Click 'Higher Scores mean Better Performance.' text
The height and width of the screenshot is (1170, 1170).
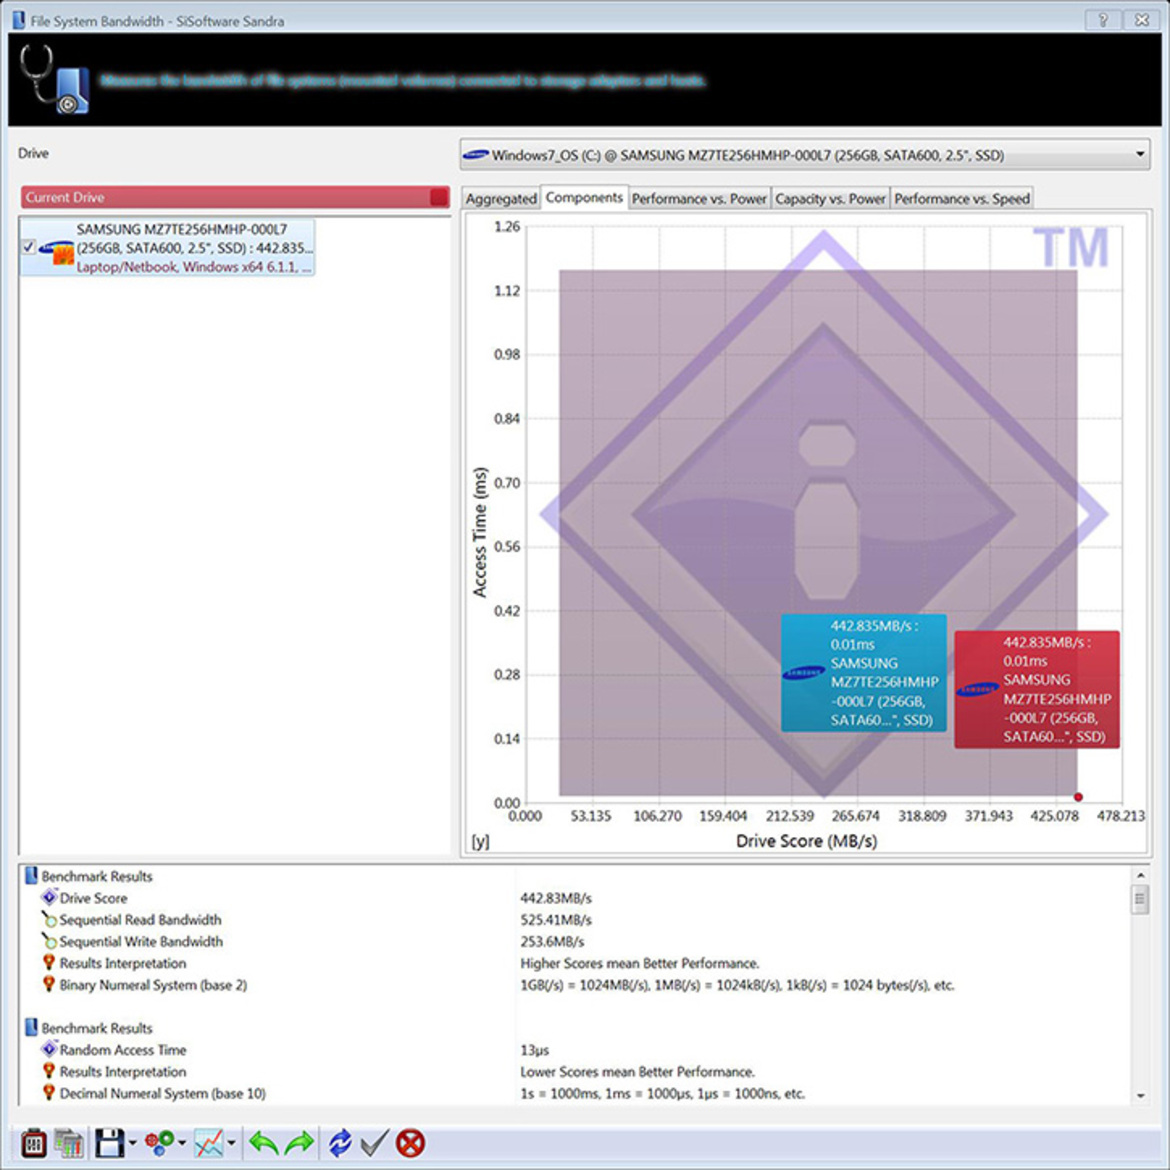coord(639,963)
